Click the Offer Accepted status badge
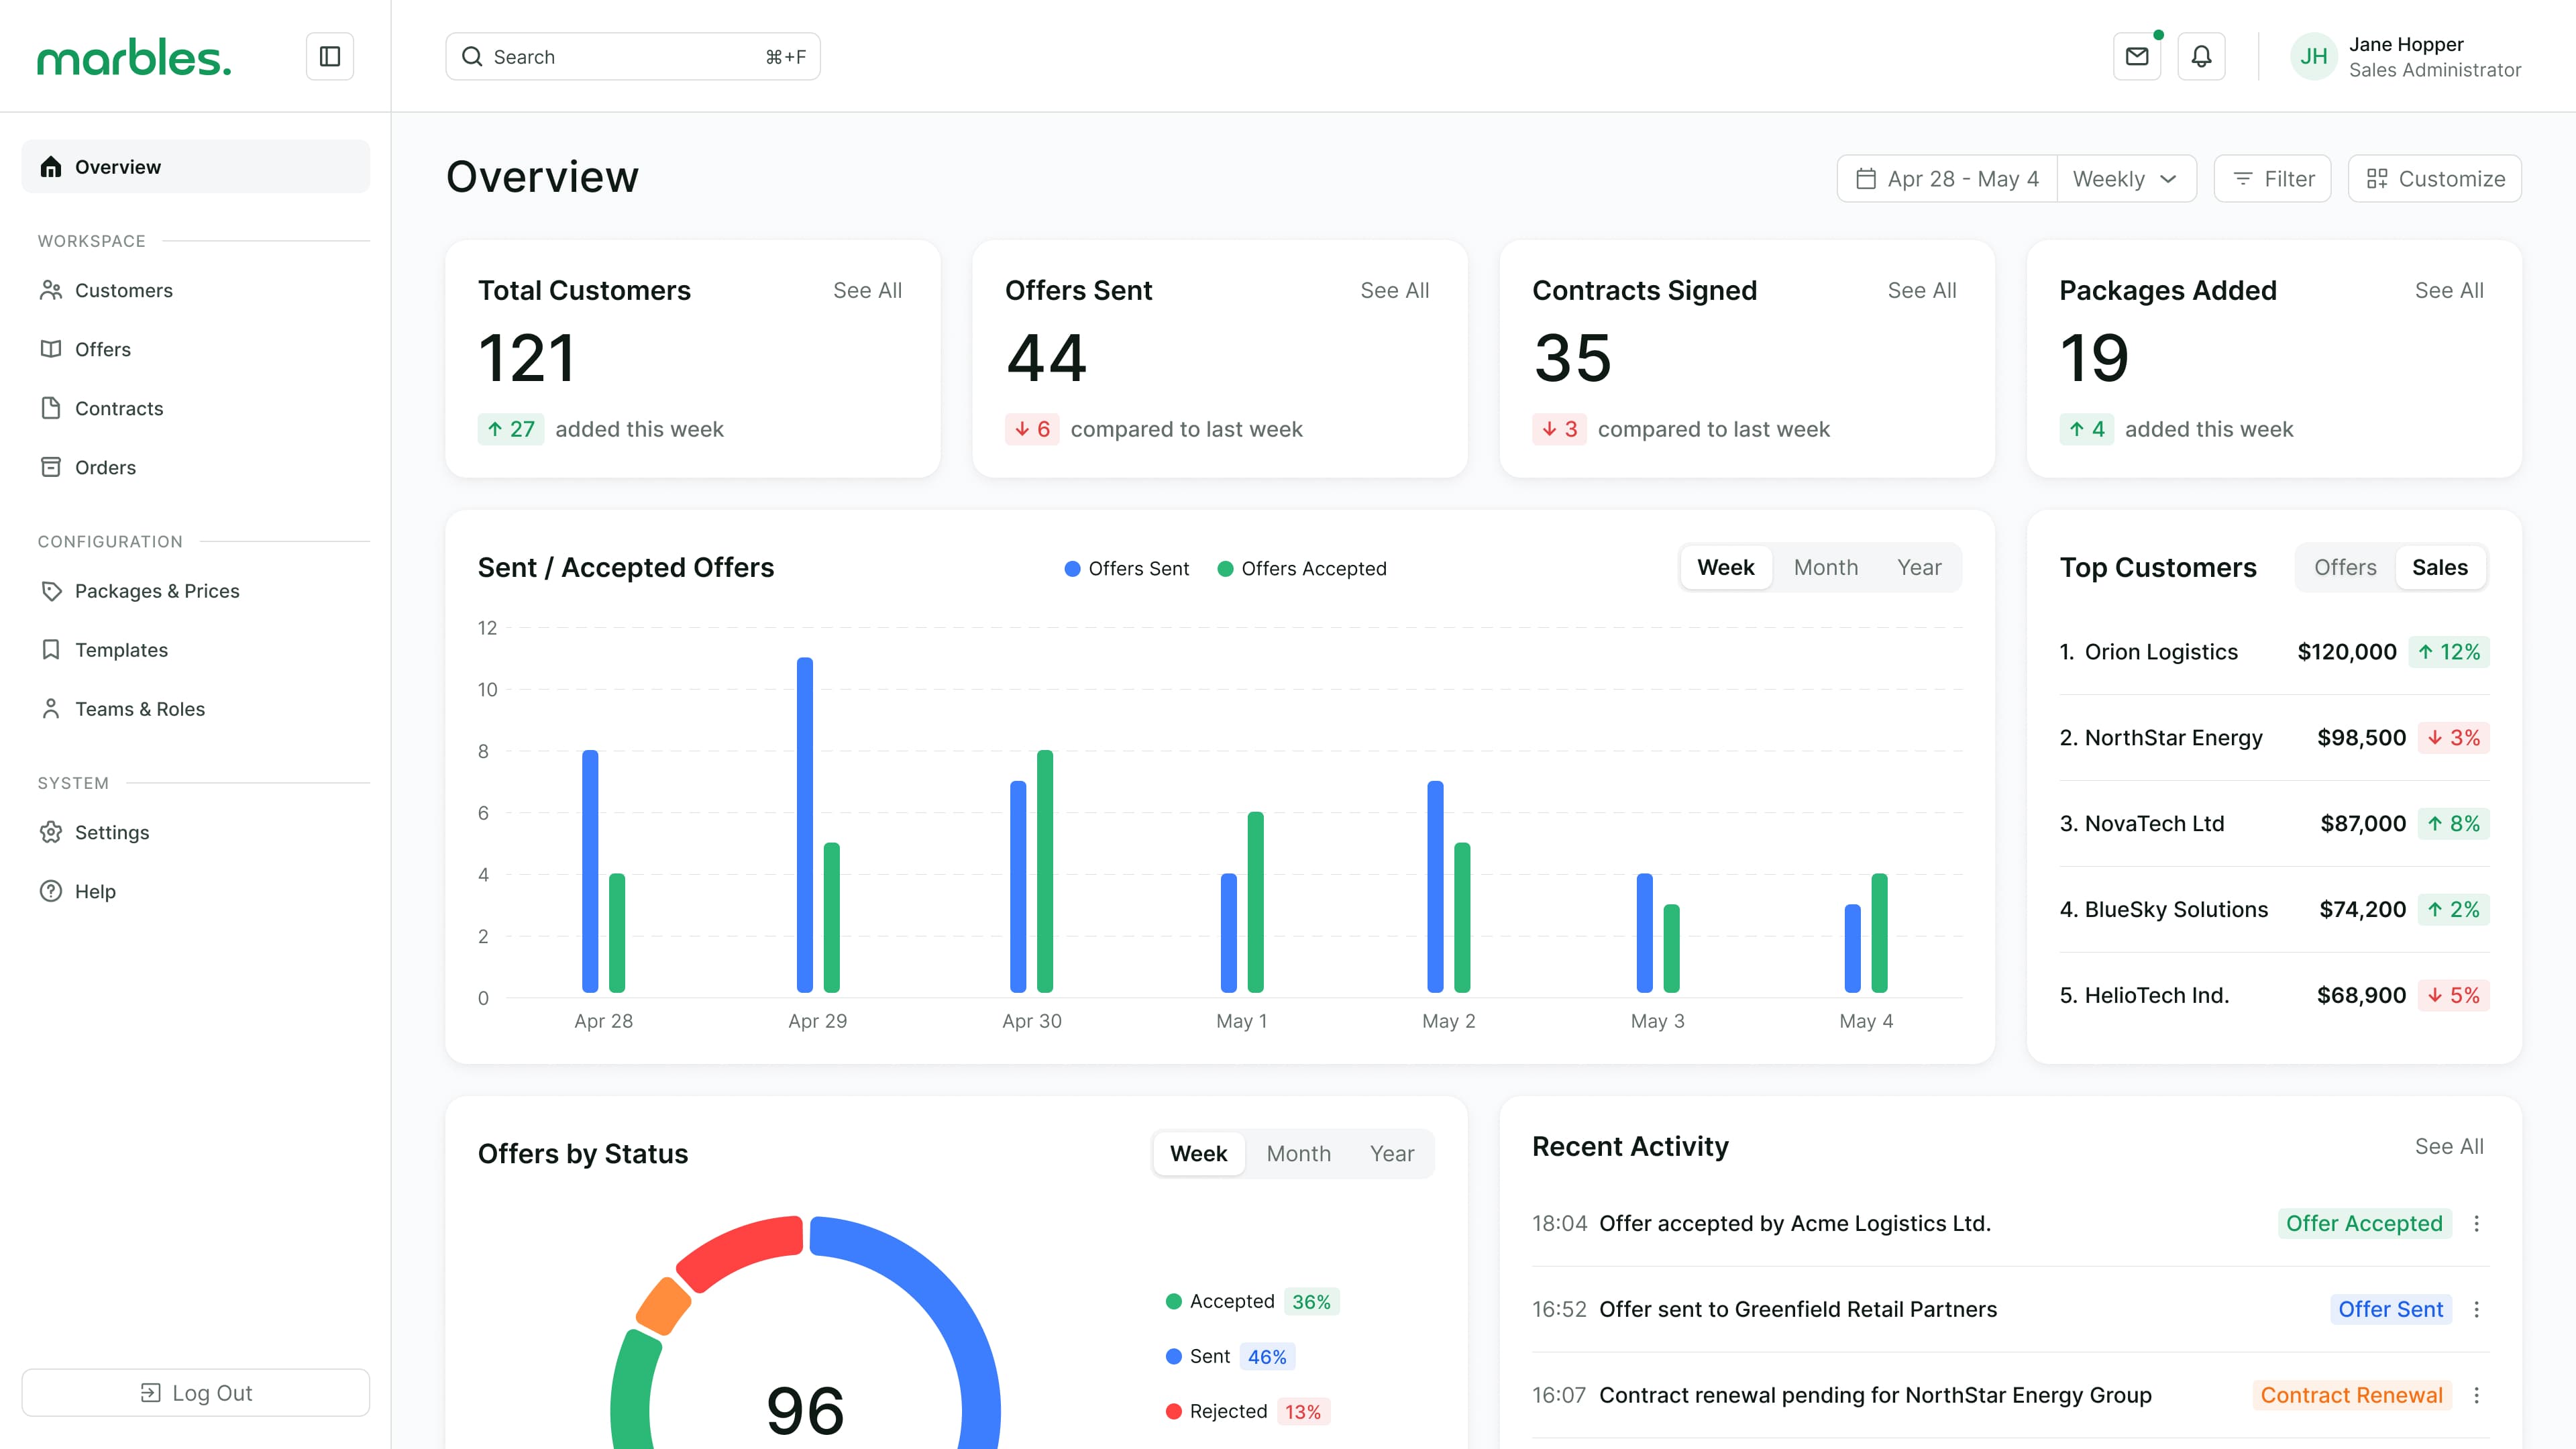Screen dimensions: 2576x1449 click(2364, 1223)
